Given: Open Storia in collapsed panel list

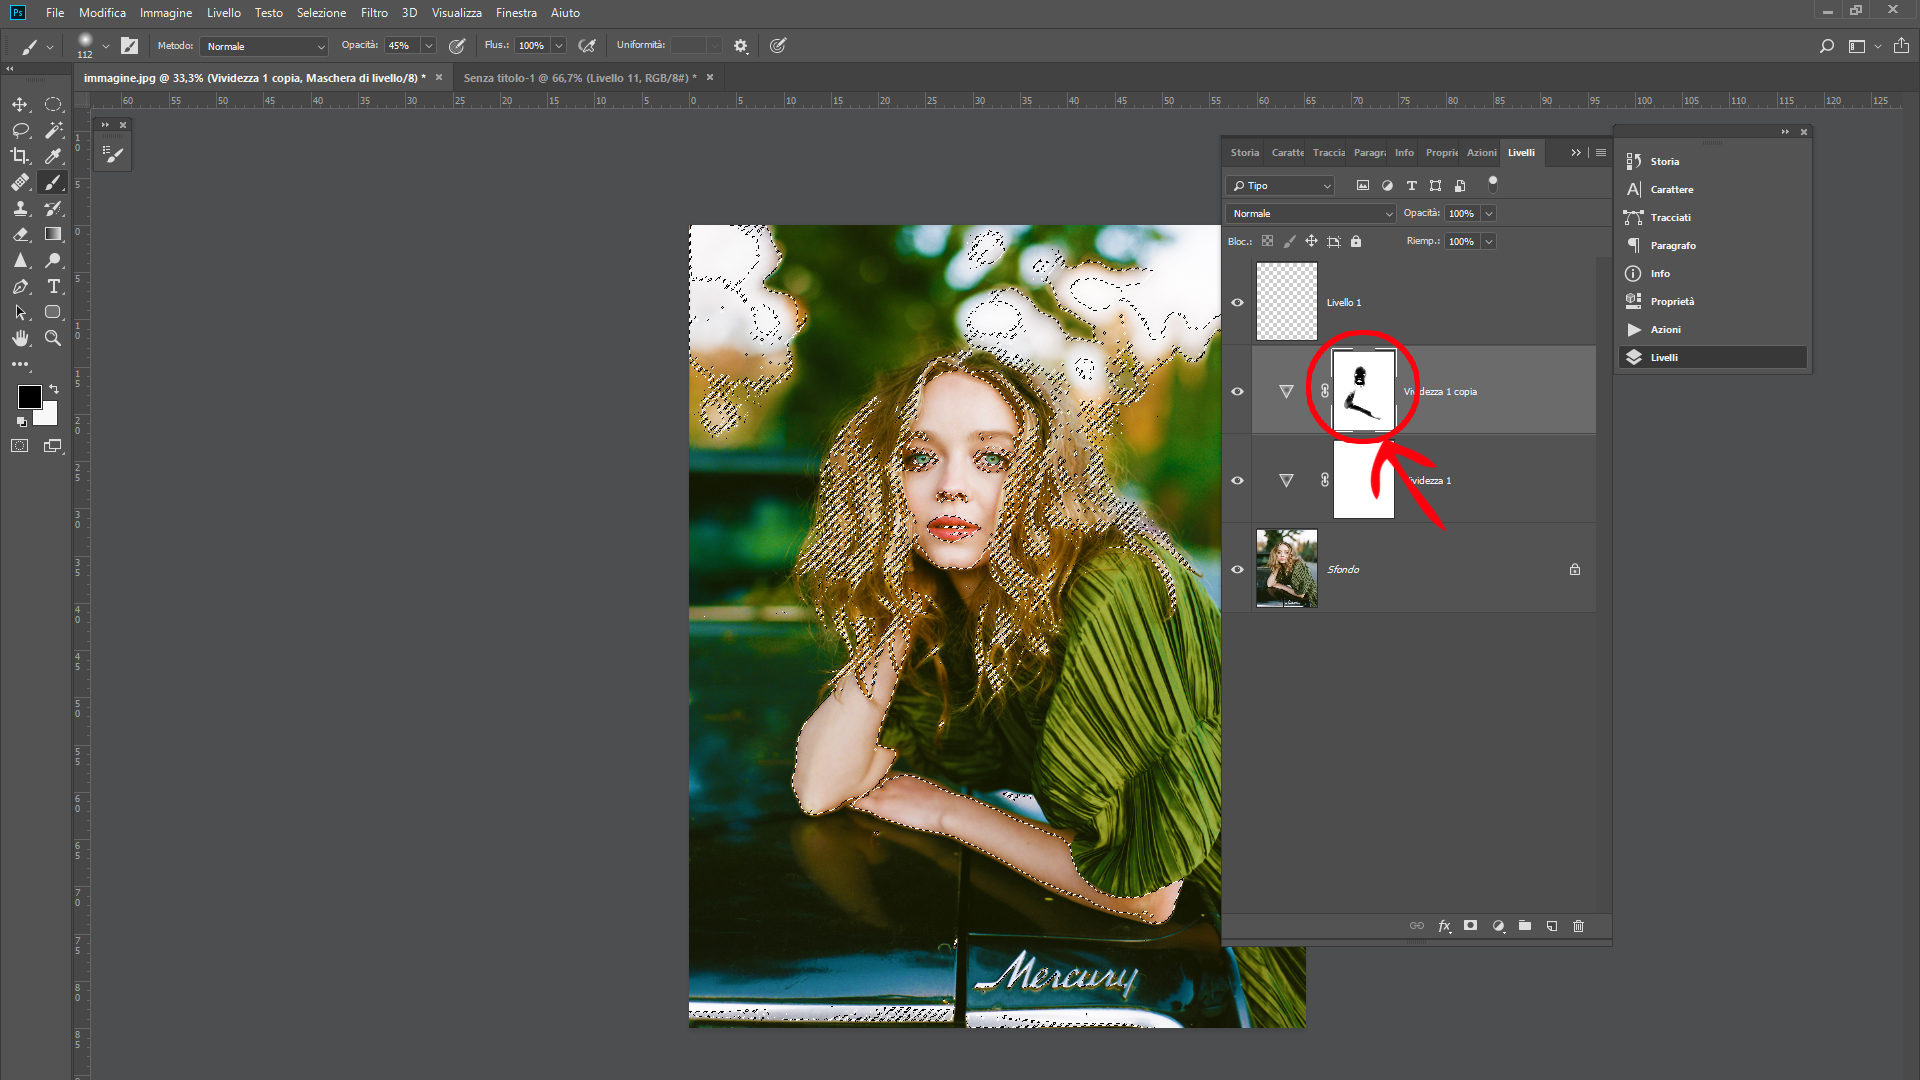Looking at the screenshot, I should [x=1664, y=161].
